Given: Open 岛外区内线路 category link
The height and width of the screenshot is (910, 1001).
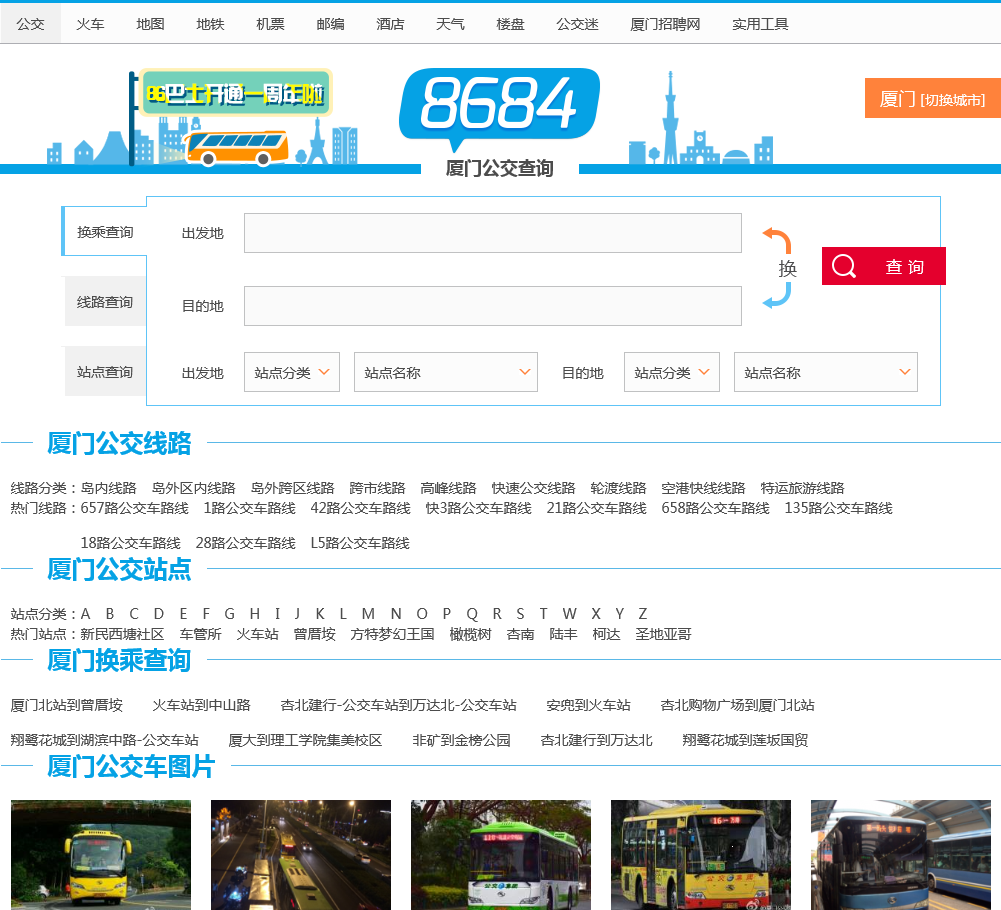Looking at the screenshot, I should pyautogui.click(x=193, y=488).
